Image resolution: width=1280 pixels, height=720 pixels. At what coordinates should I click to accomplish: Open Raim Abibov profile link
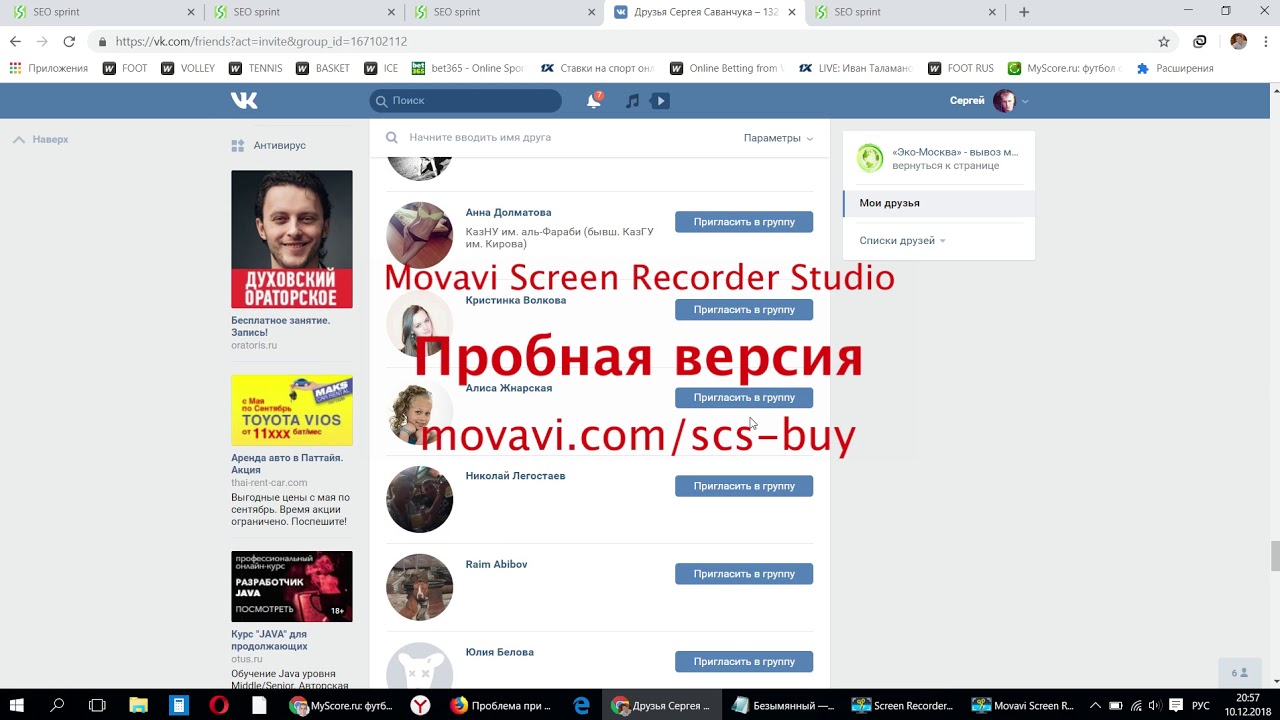496,565
